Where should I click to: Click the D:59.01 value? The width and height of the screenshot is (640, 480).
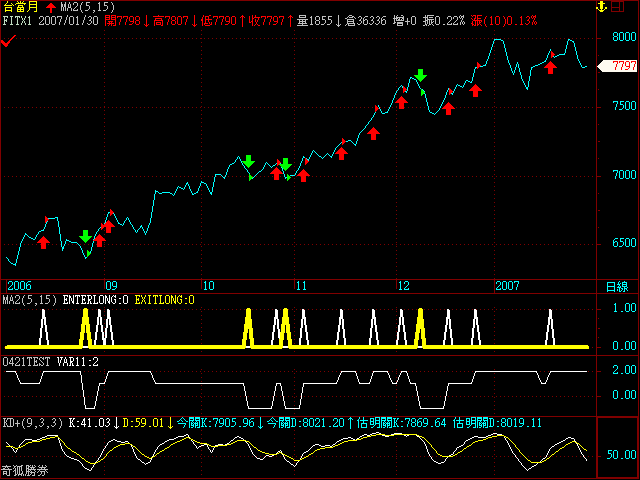click(x=143, y=423)
